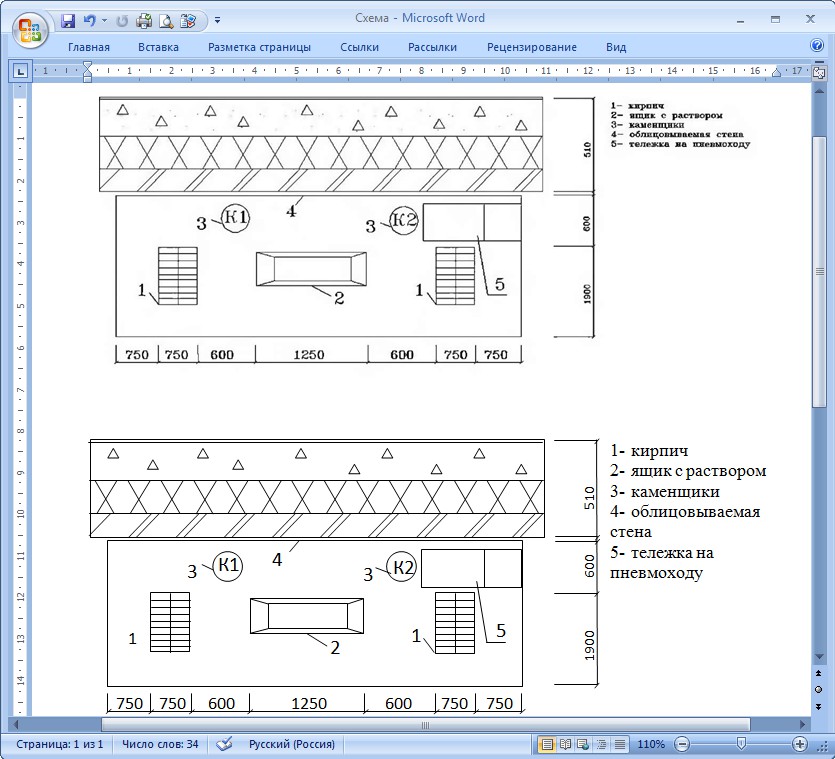Viewport: 835px width, 759px height.
Task: Click the right indent marker on the ruler
Action: pyautogui.click(x=776, y=73)
